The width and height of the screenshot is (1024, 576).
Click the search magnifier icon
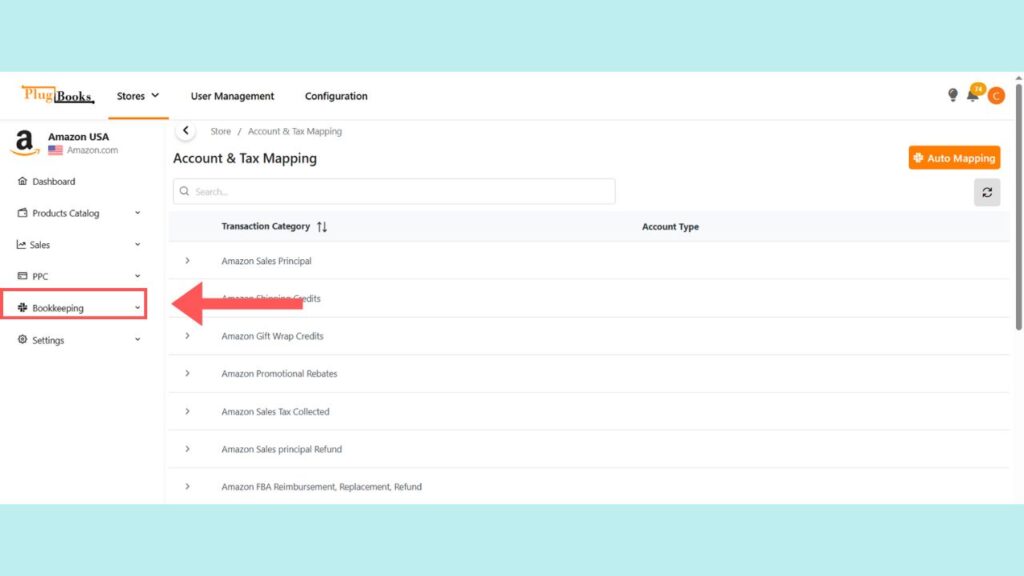tap(184, 191)
